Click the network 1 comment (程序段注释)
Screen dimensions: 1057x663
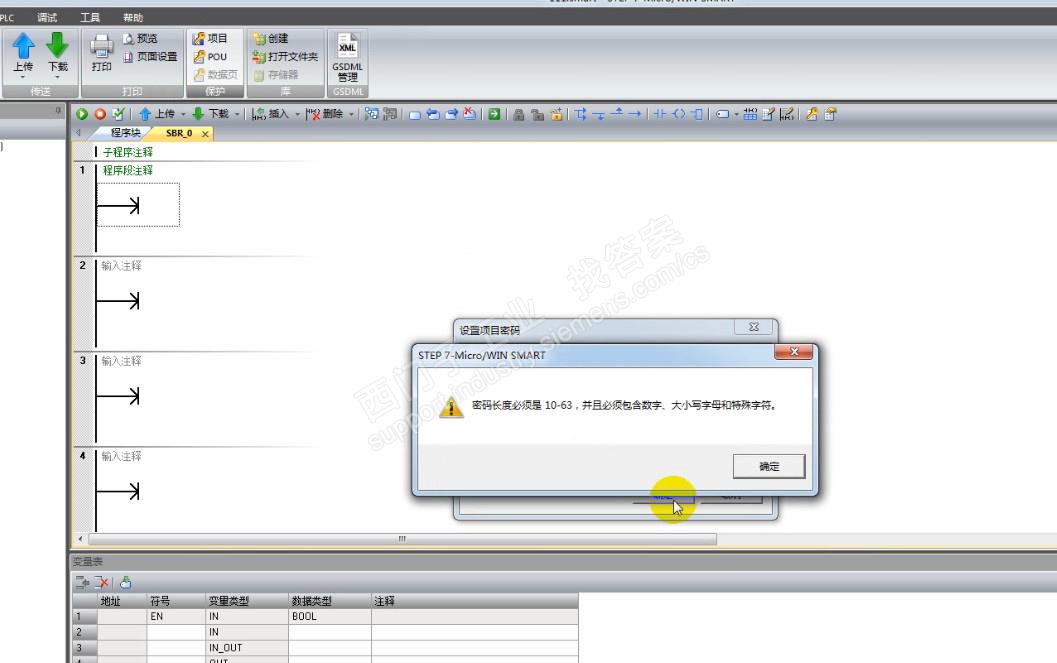(x=128, y=170)
